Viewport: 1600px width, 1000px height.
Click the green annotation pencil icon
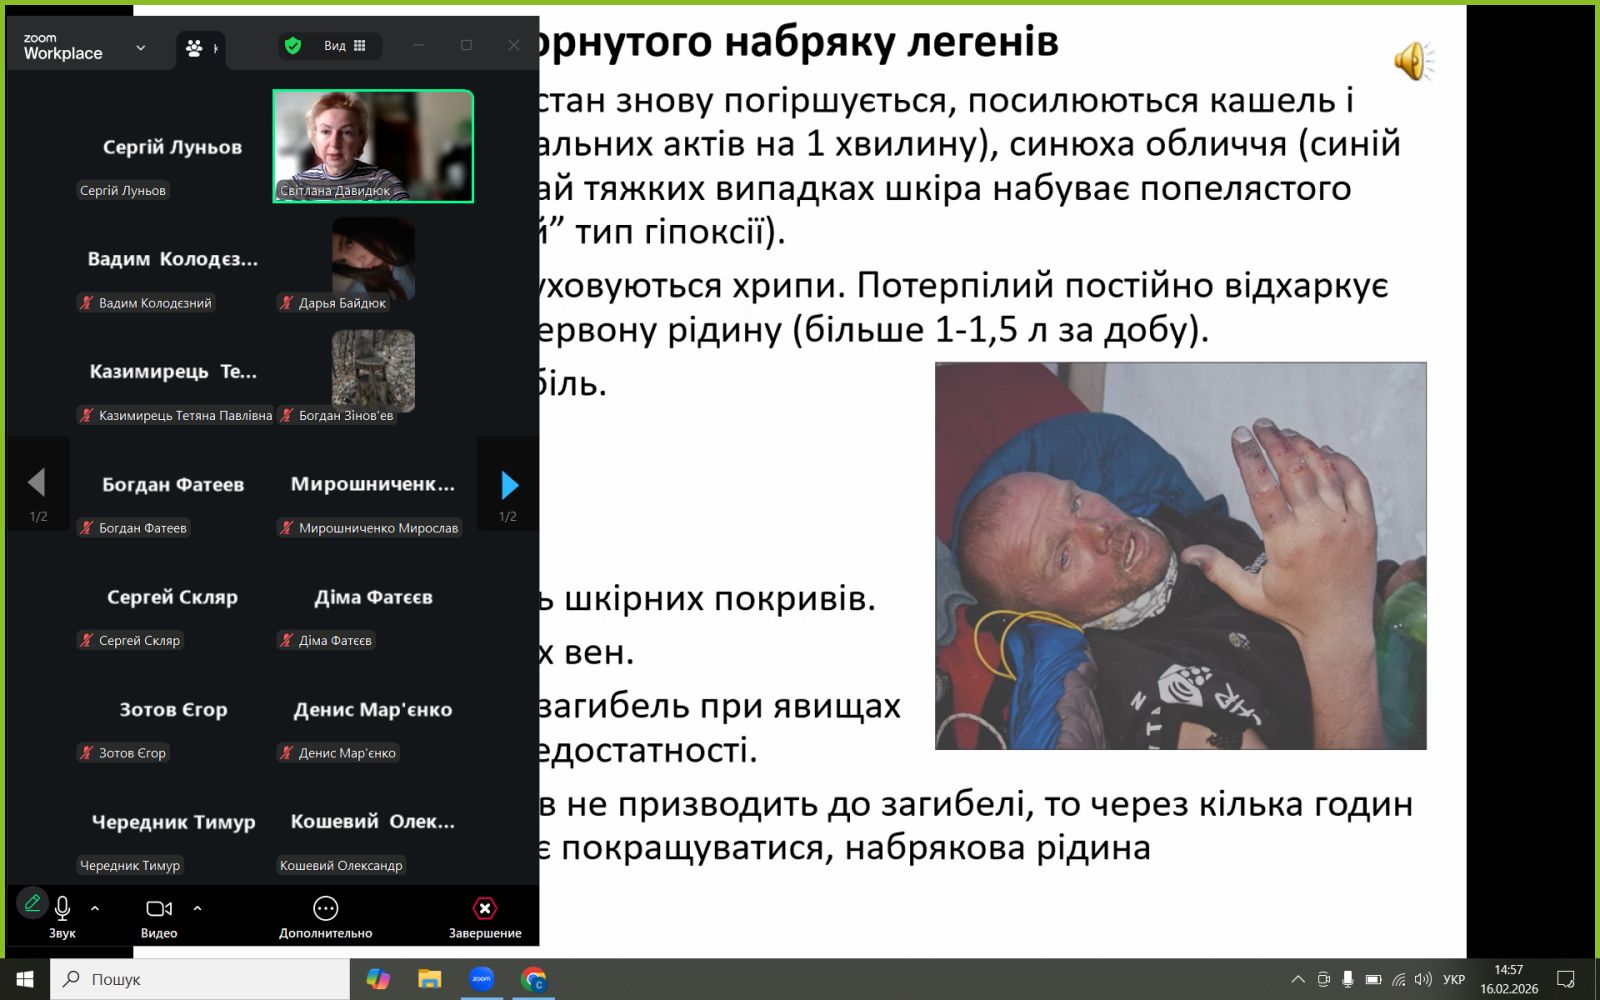[32, 904]
